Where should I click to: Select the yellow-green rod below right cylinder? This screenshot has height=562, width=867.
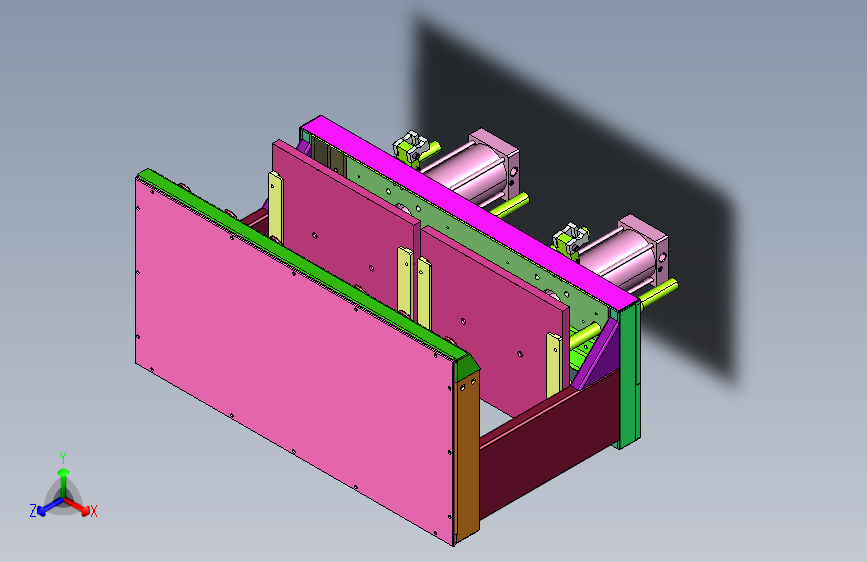tap(659, 292)
